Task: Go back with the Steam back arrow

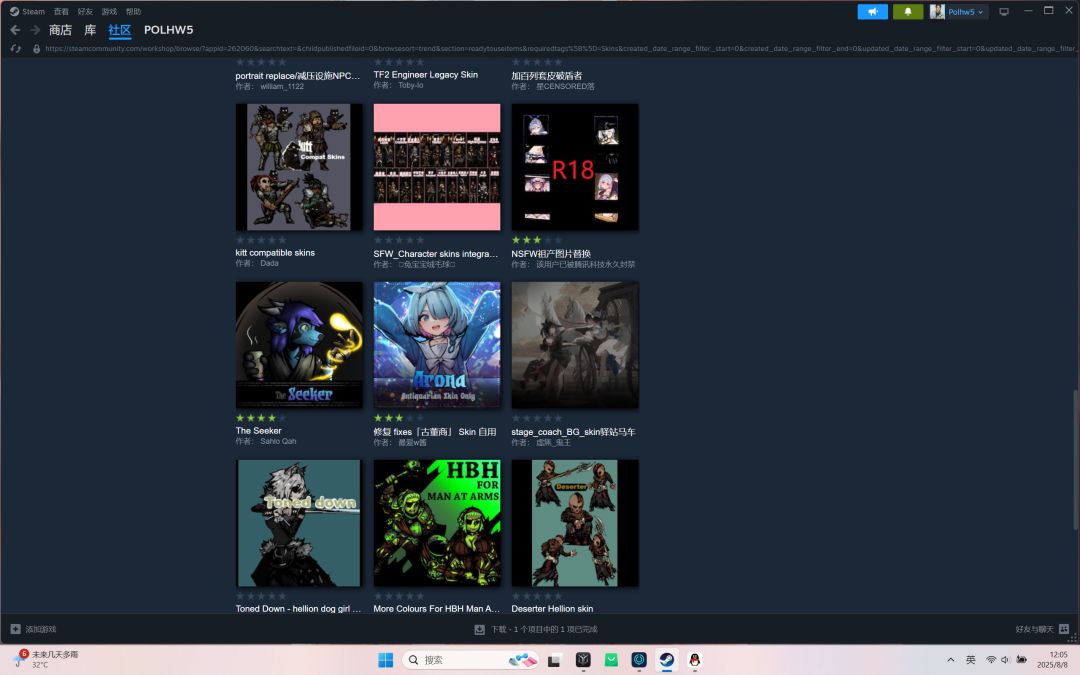Action: pyautogui.click(x=15, y=30)
